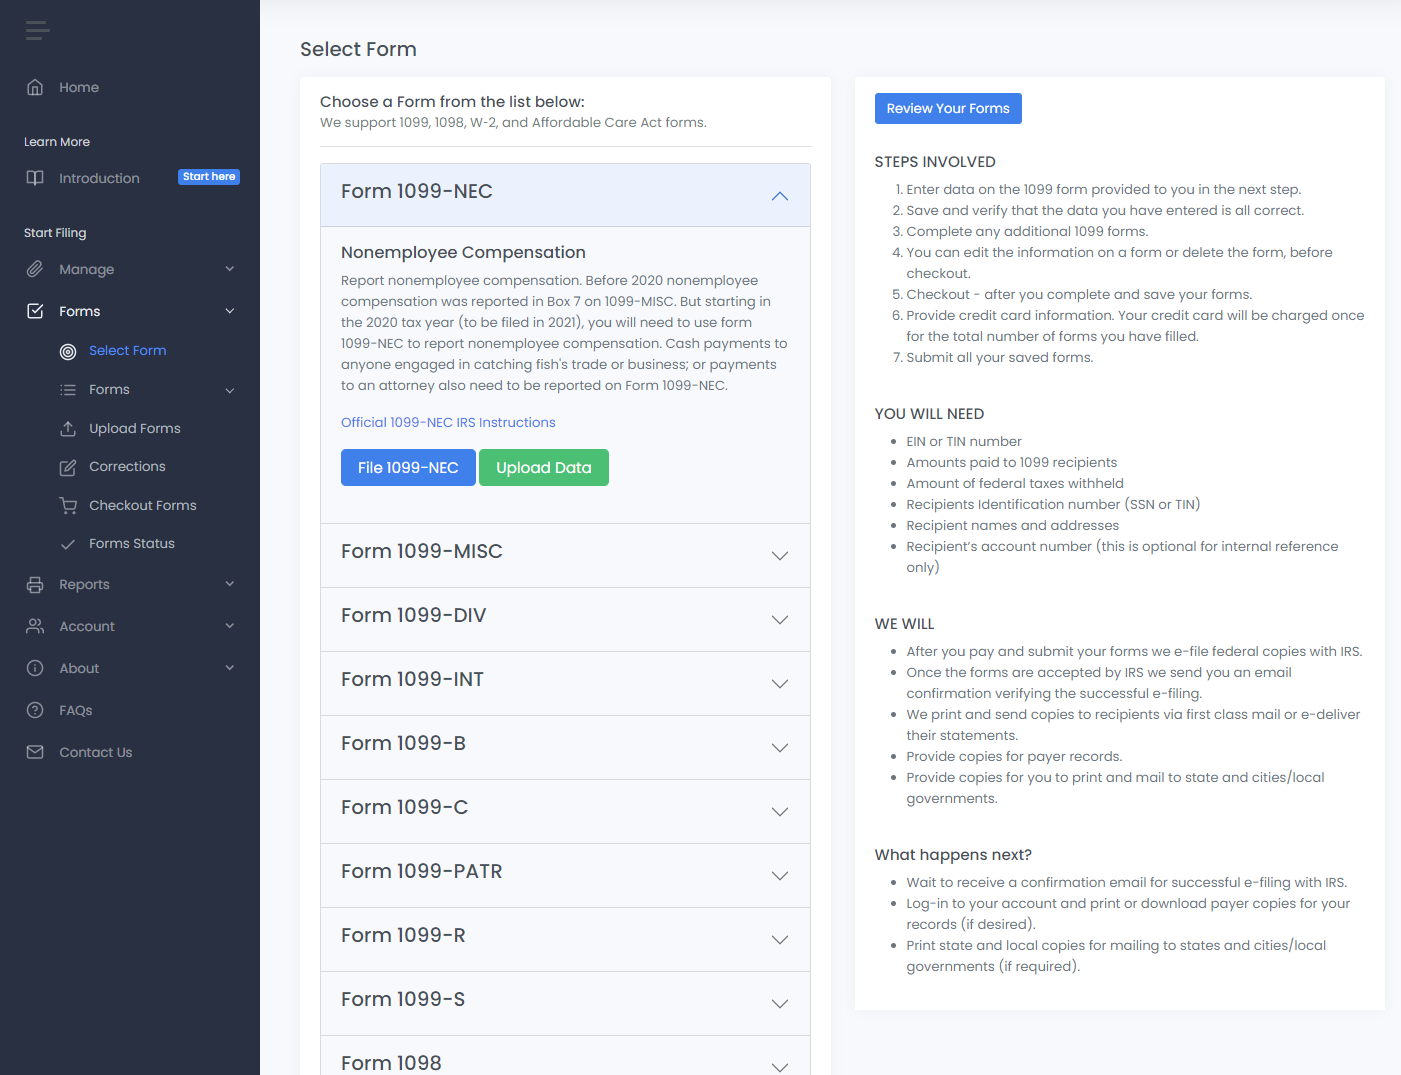Click the Manage paperclip icon

35,269
